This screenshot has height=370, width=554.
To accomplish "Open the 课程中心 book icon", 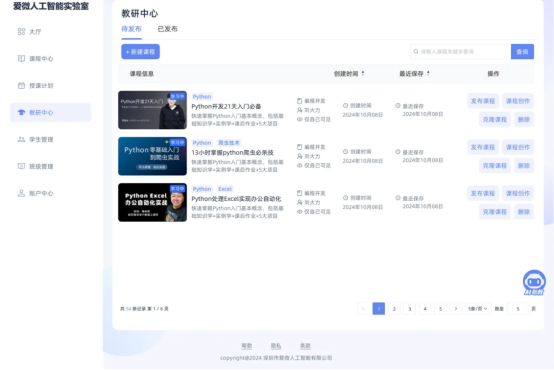I will (22, 59).
